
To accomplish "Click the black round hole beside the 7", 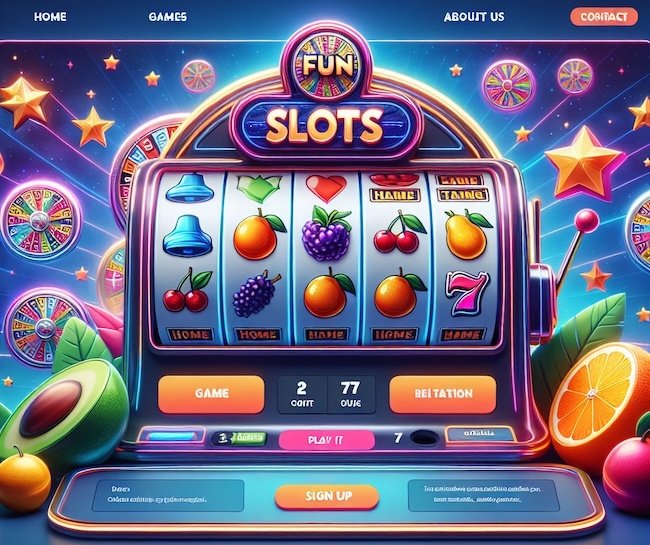I will point(424,437).
